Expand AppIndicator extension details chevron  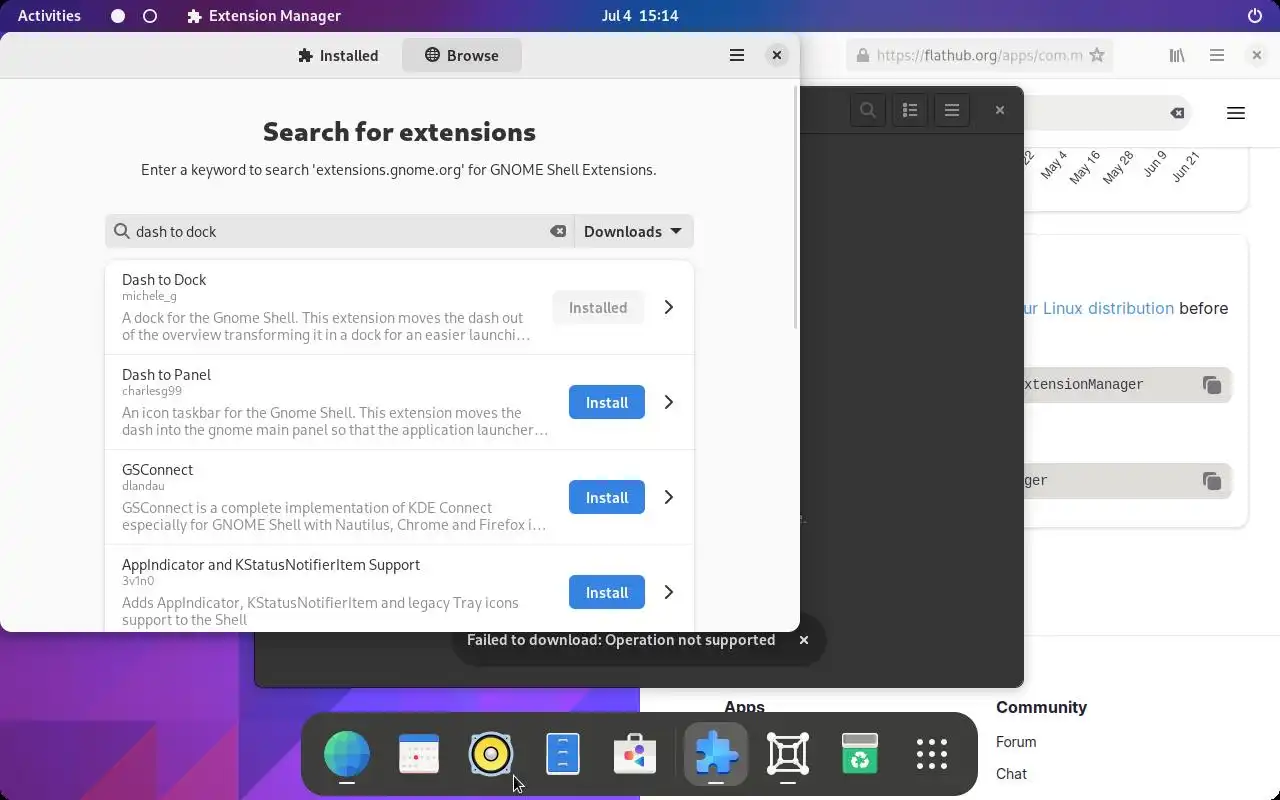pos(669,592)
